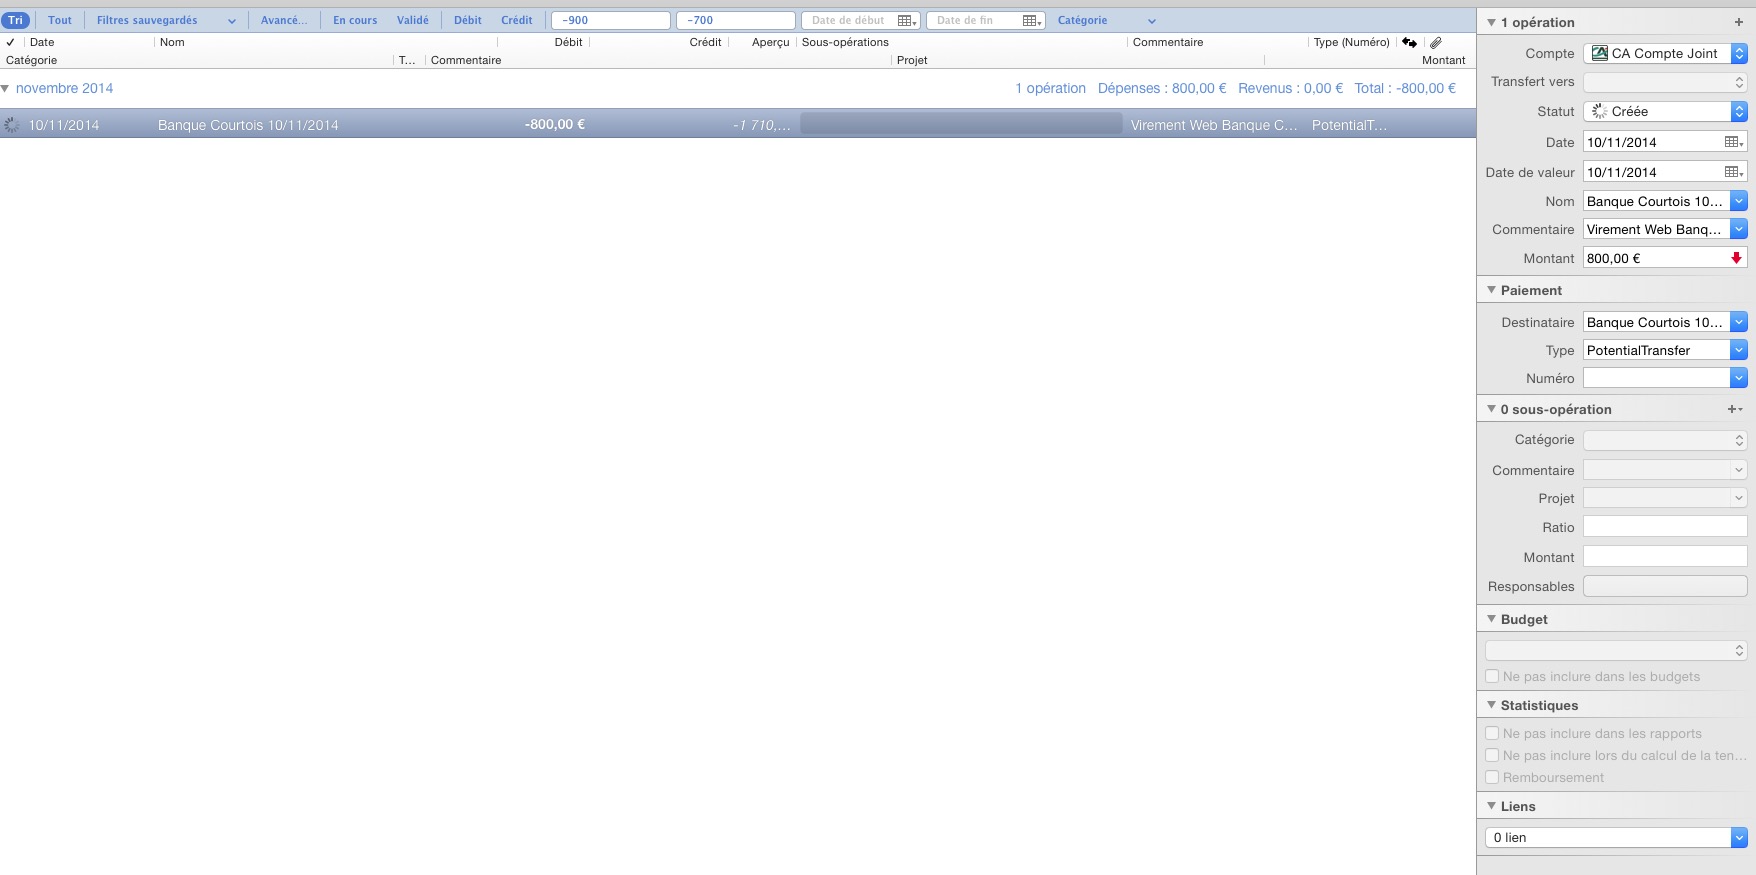
Task: Open the Type dropdown showing PotentialTransfer
Action: coord(1739,350)
